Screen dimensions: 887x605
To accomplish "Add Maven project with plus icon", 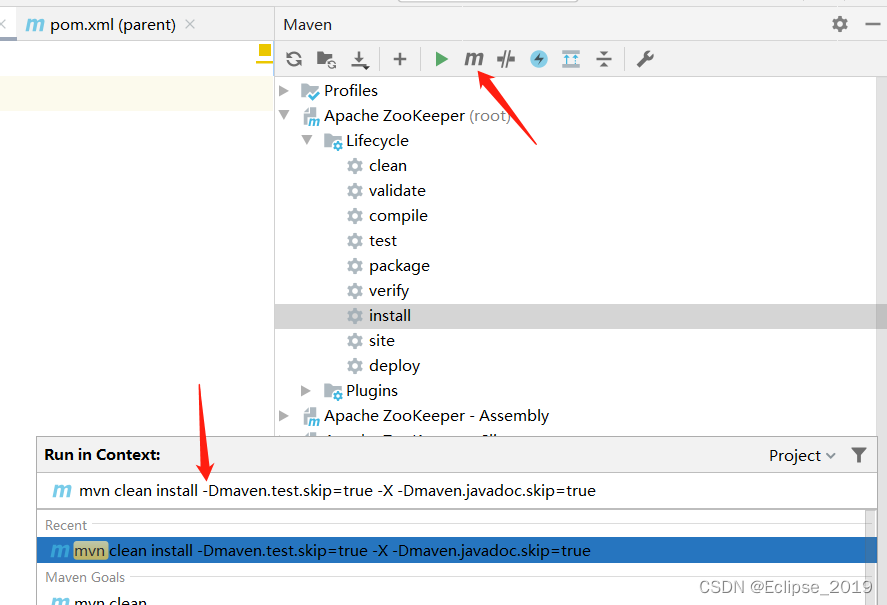I will [x=400, y=59].
